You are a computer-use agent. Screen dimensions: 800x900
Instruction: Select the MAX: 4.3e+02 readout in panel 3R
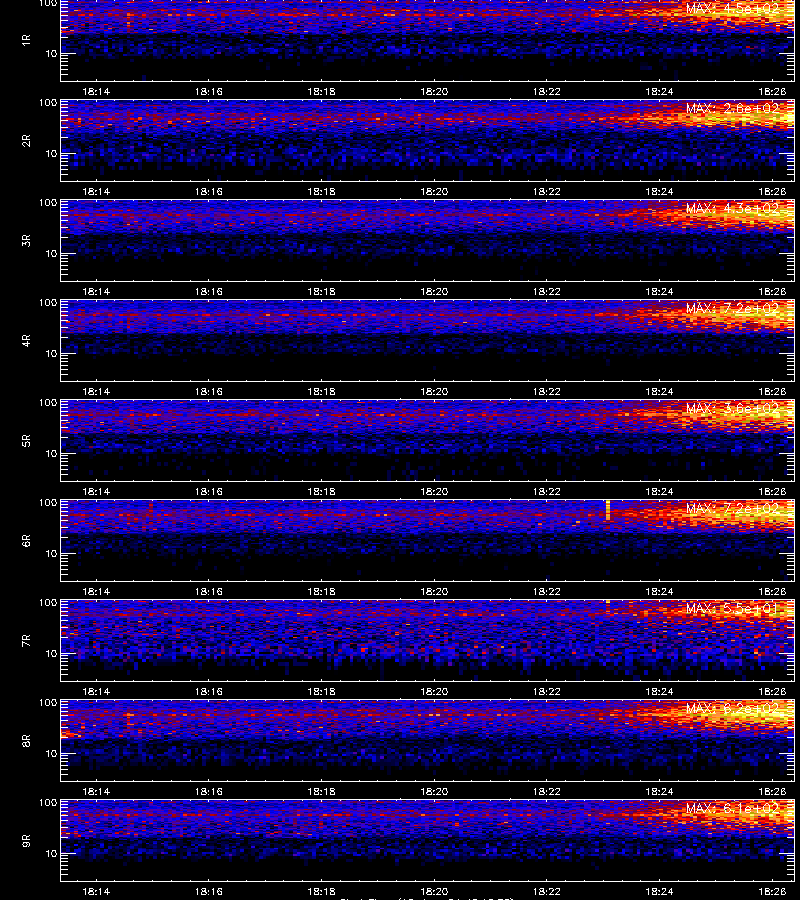[x=732, y=208]
